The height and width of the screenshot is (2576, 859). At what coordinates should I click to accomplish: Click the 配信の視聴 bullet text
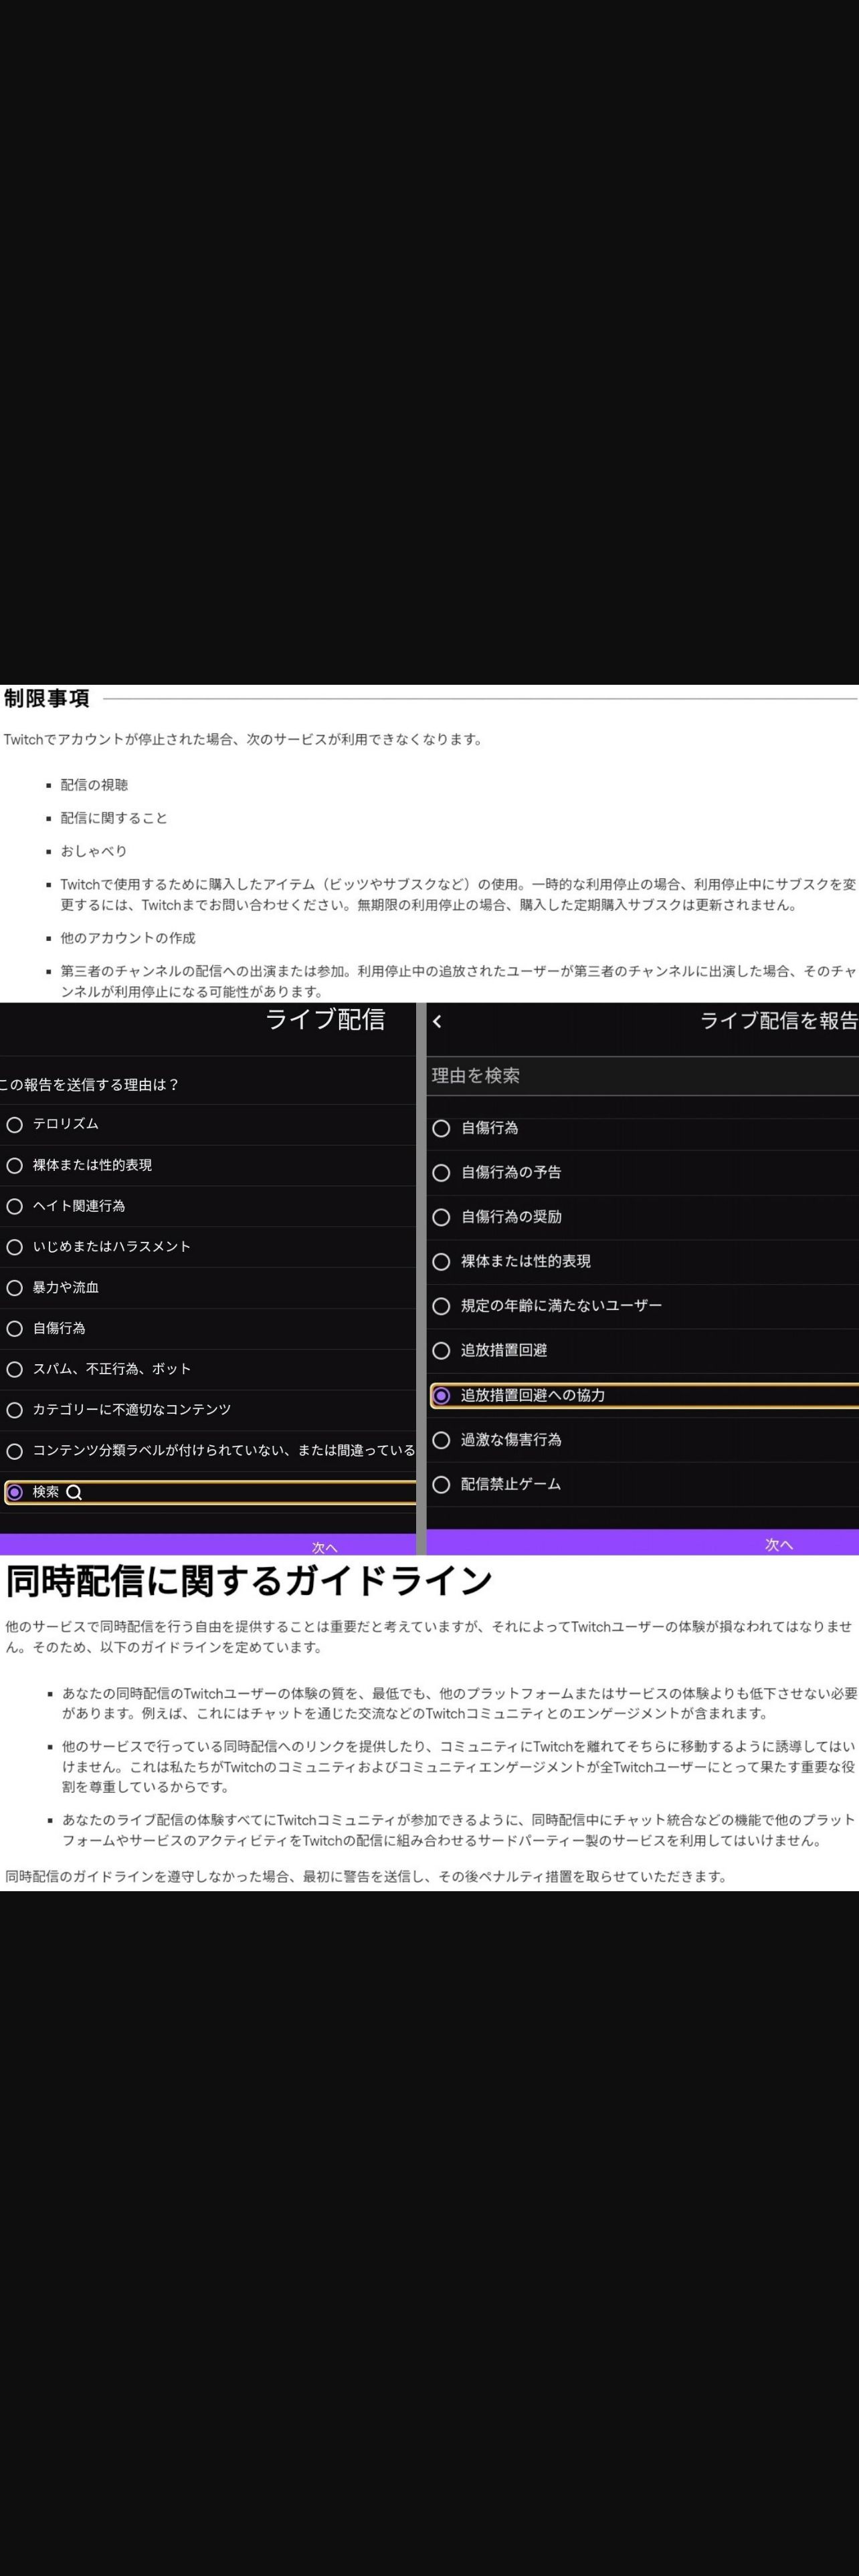point(94,785)
